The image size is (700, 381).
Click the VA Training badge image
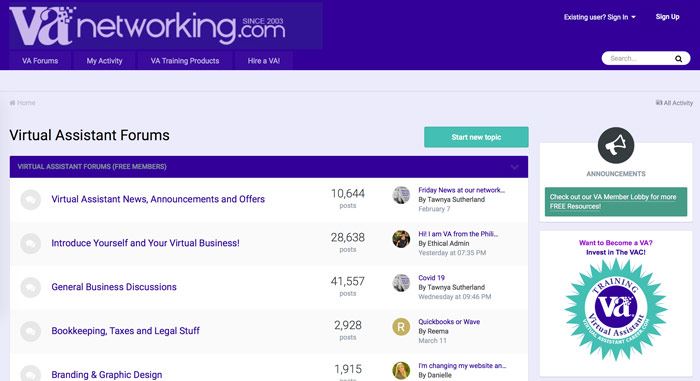(x=616, y=309)
